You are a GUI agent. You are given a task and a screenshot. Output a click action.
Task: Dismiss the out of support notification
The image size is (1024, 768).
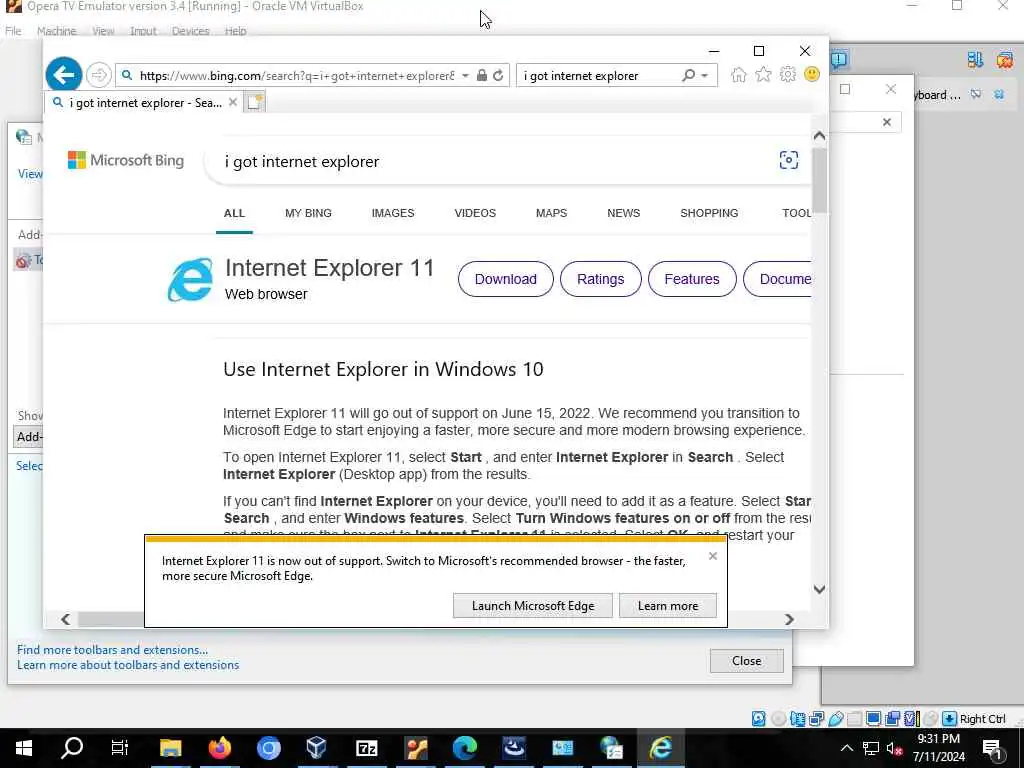(712, 556)
